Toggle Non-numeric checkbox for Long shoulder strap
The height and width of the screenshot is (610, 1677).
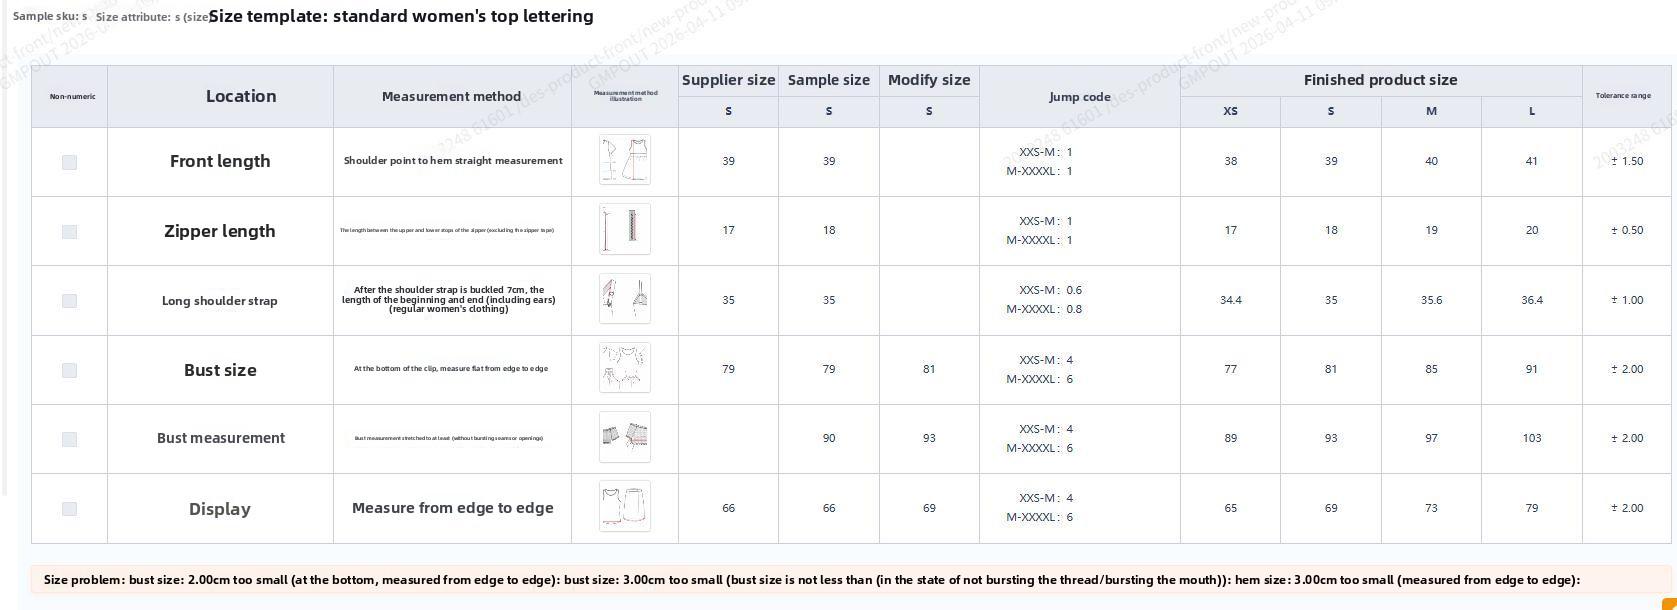(69, 300)
